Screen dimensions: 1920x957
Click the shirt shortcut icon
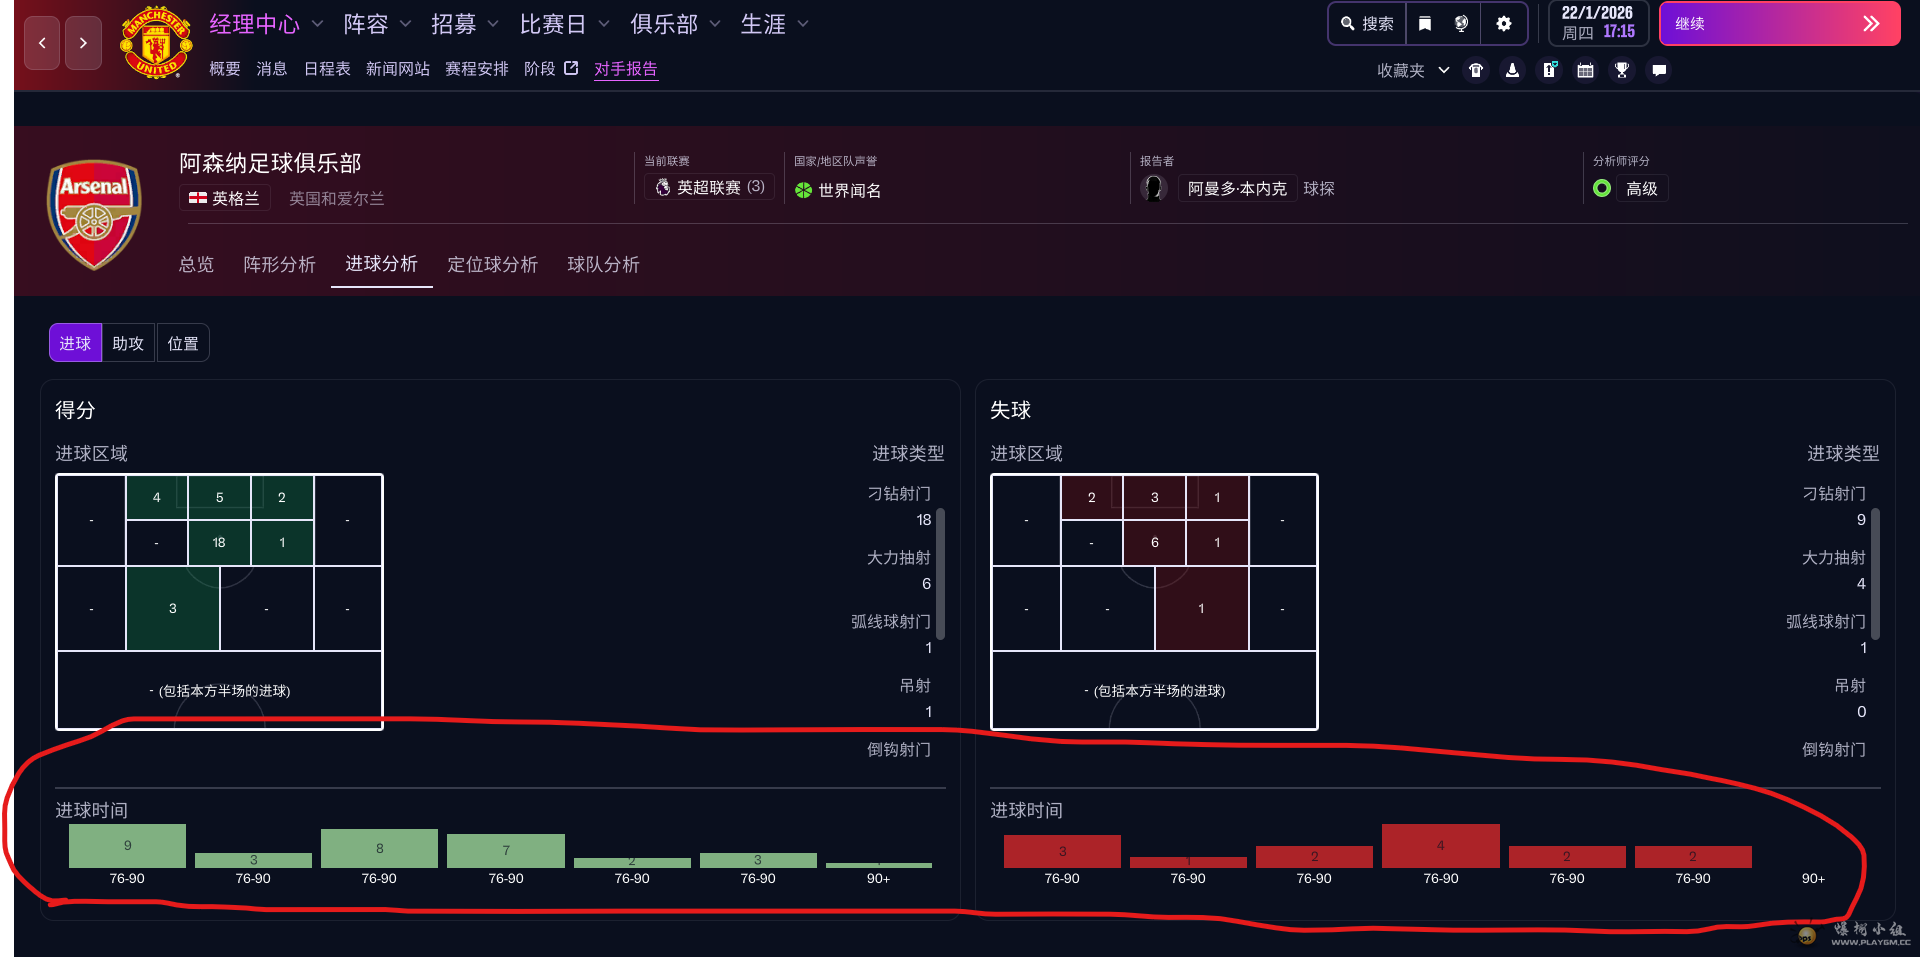1476,70
